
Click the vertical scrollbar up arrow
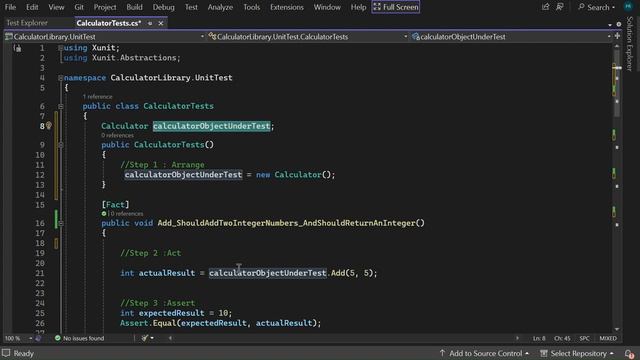[x=617, y=46]
